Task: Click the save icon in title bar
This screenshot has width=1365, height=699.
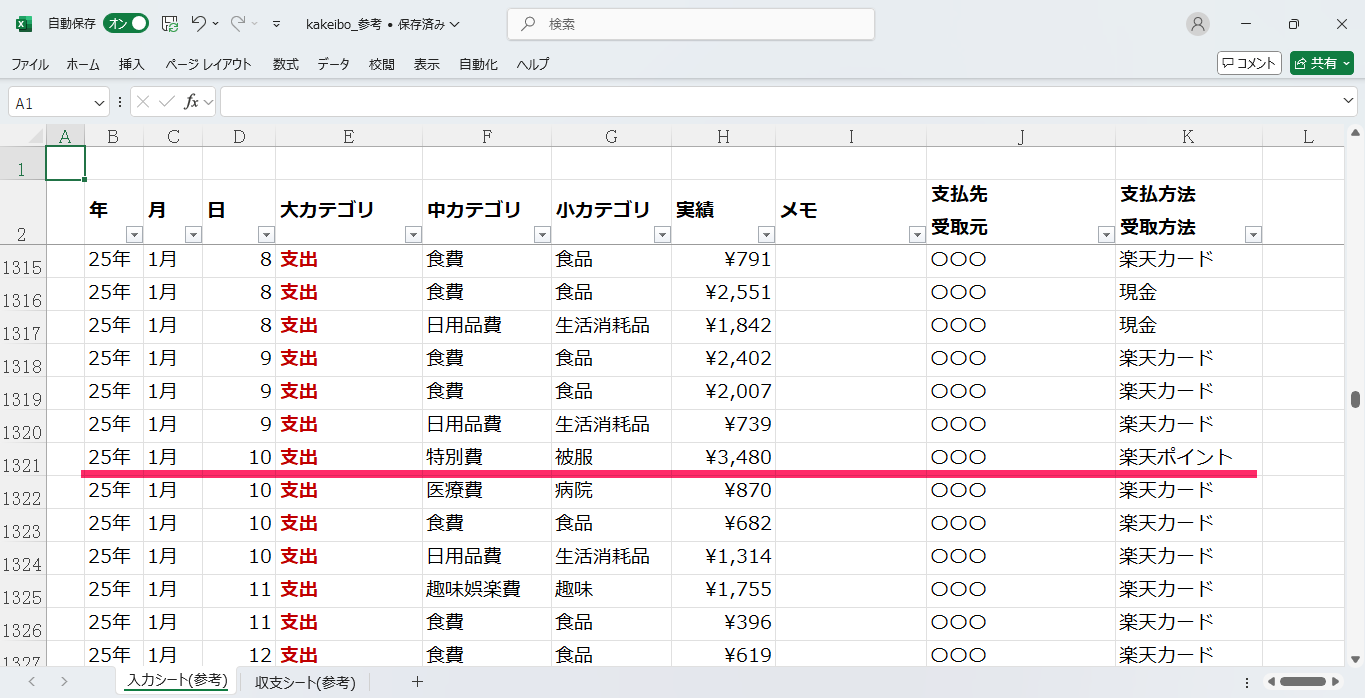Action: 170,23
